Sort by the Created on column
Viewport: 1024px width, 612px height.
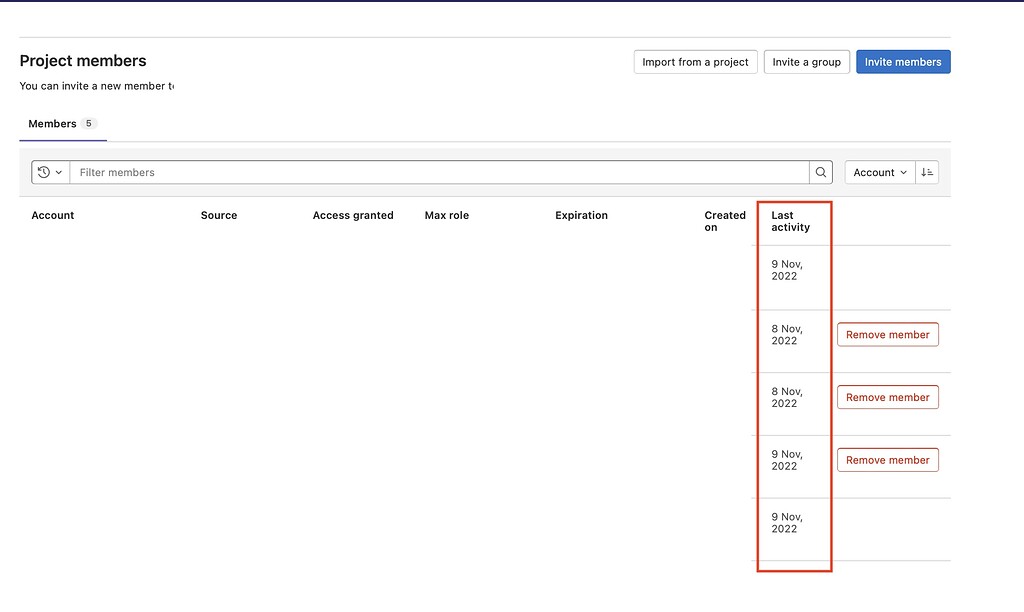[x=724, y=221]
